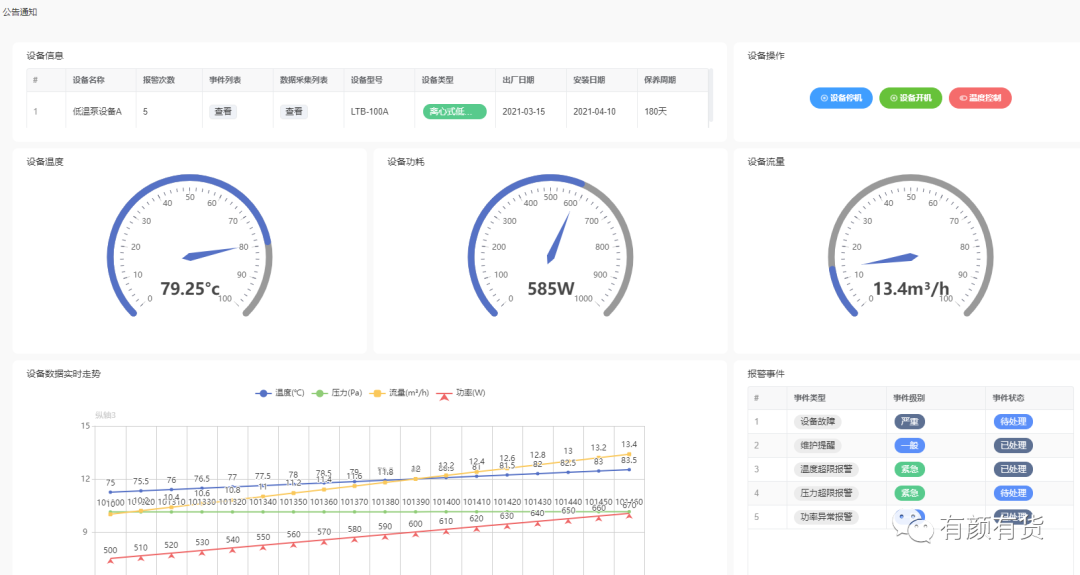
Task: Click the 待处理 status badge for 设备故障
Action: pos(1013,422)
